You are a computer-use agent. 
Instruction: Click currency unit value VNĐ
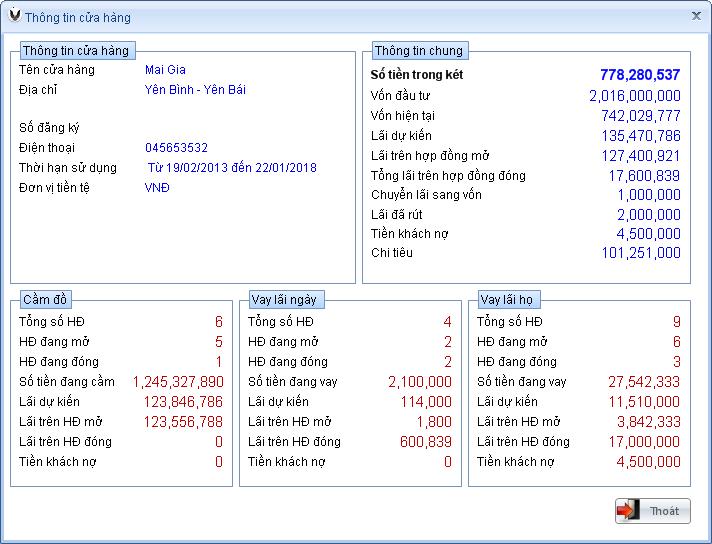pos(157,188)
